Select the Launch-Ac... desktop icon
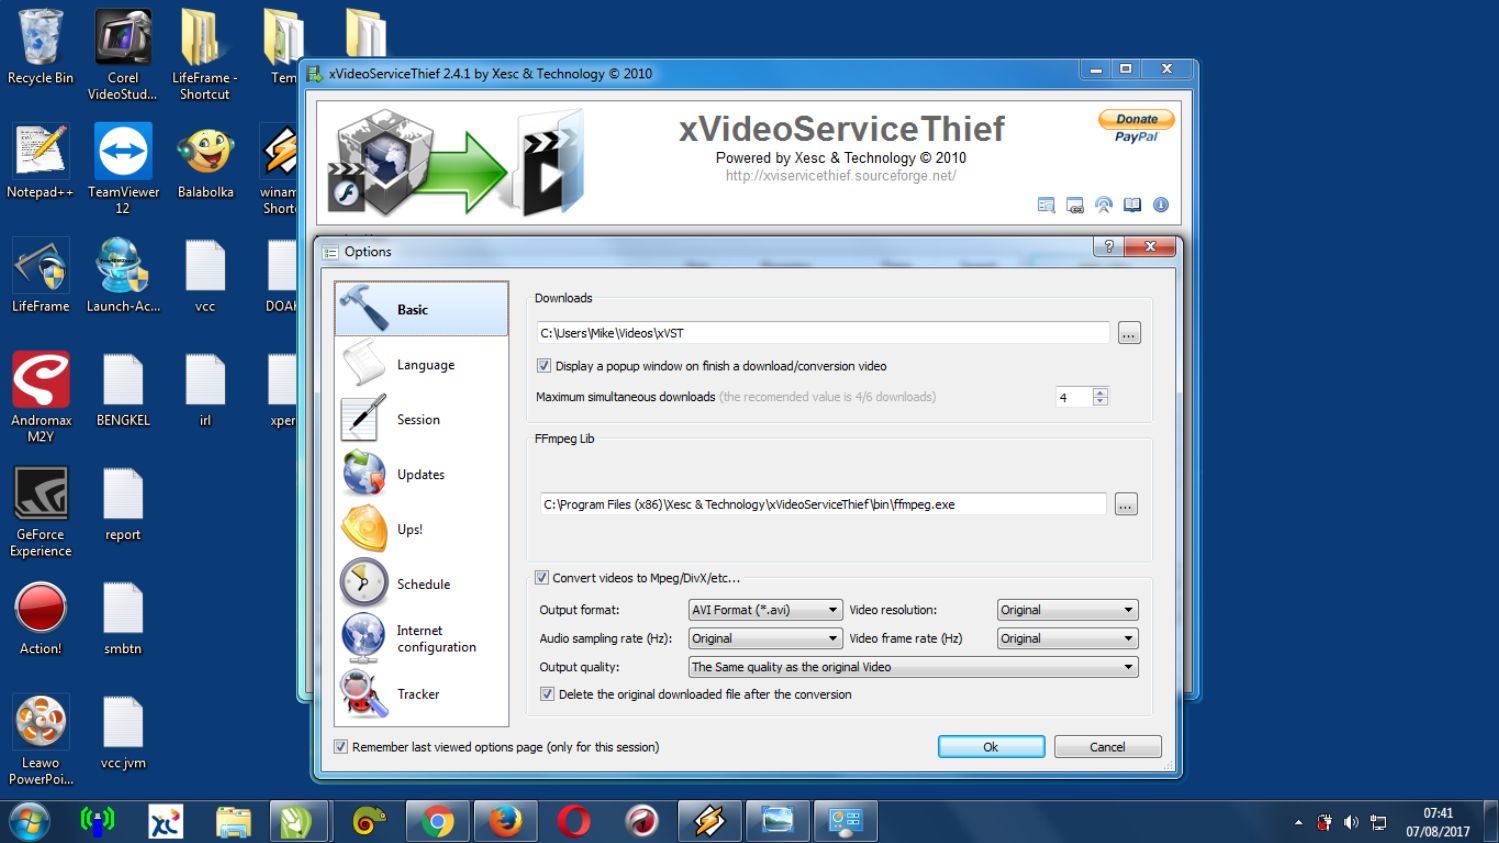This screenshot has width=1499, height=843. pos(122,275)
